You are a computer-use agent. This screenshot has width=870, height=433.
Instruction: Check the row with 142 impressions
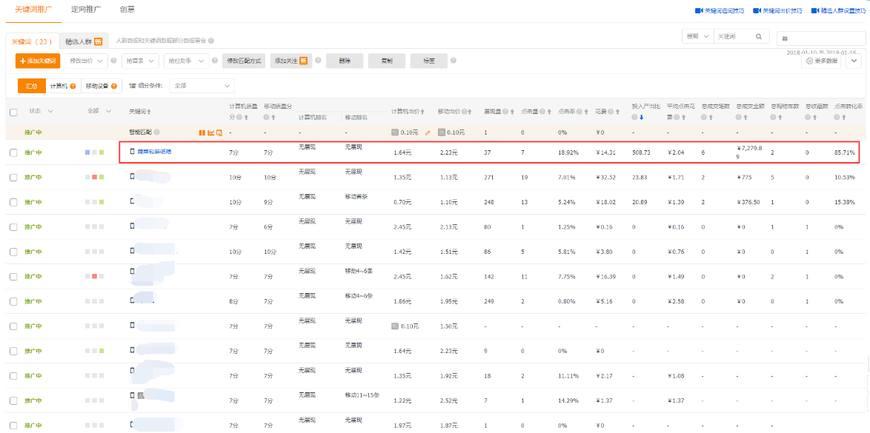pos(13,276)
